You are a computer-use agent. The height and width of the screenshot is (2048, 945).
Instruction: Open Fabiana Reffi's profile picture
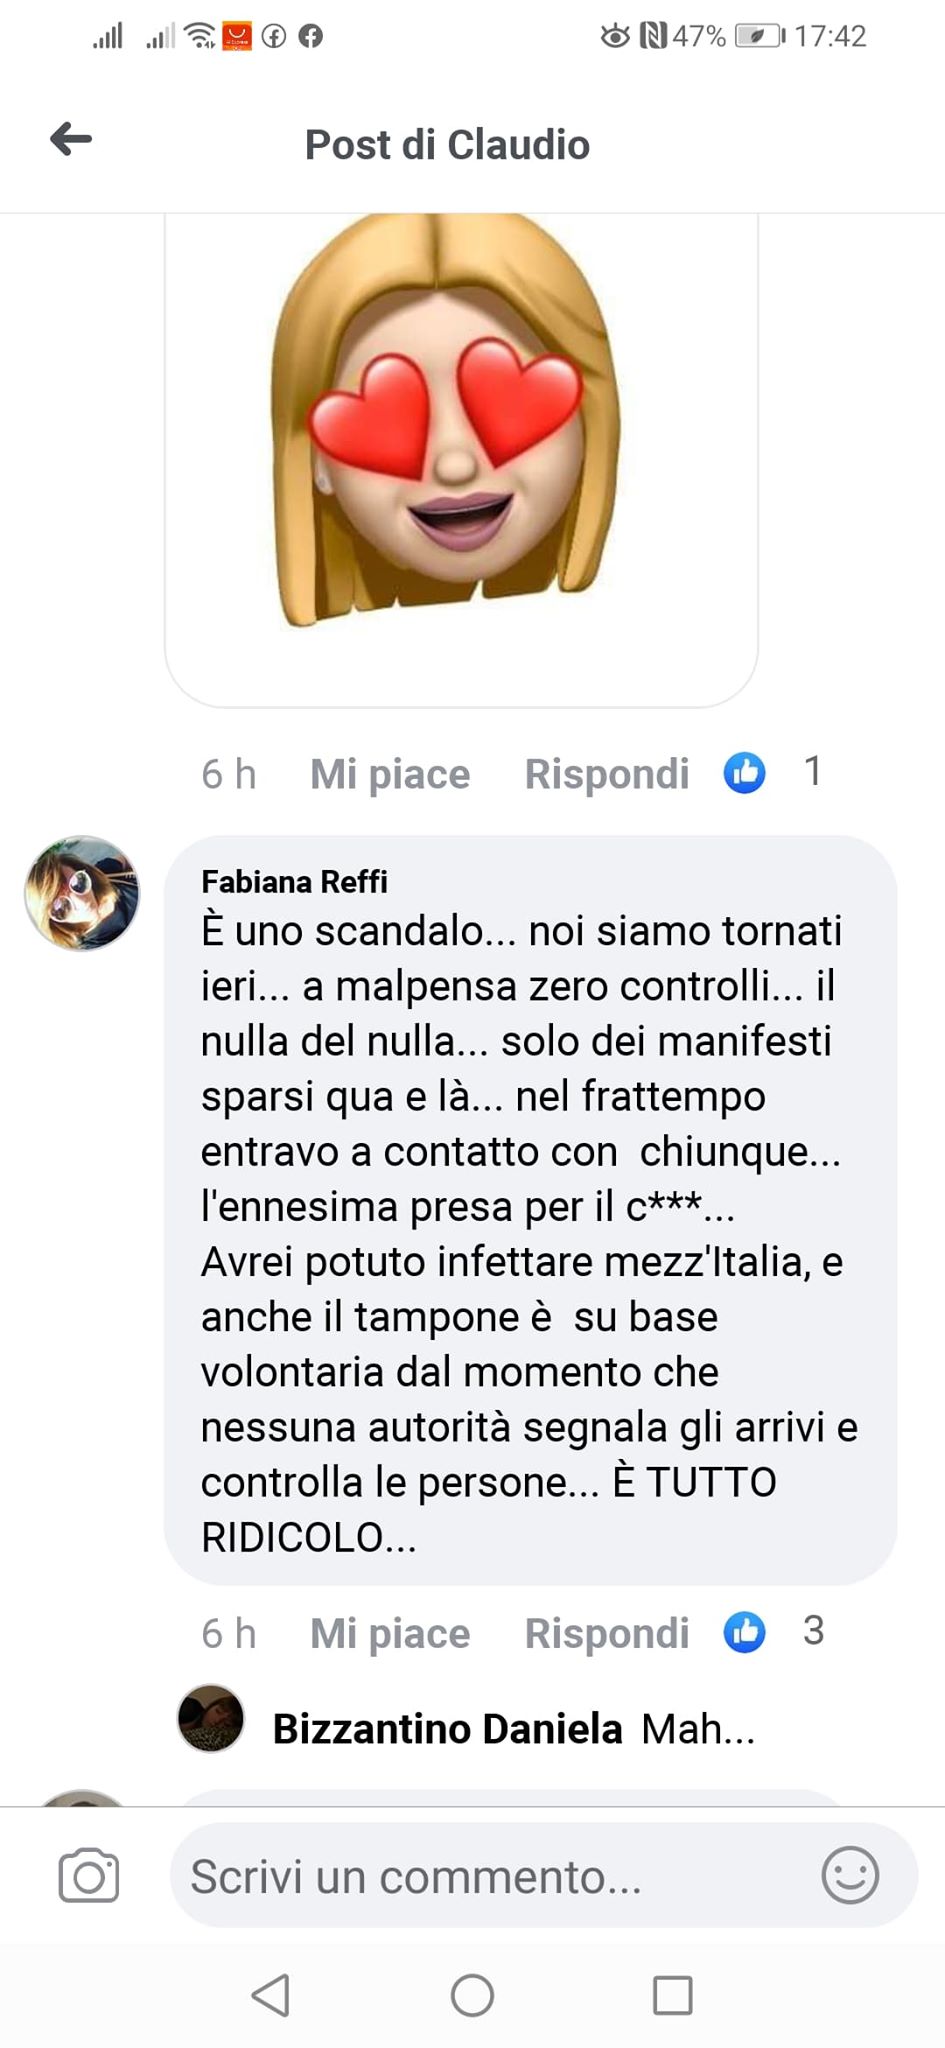tap(82, 893)
